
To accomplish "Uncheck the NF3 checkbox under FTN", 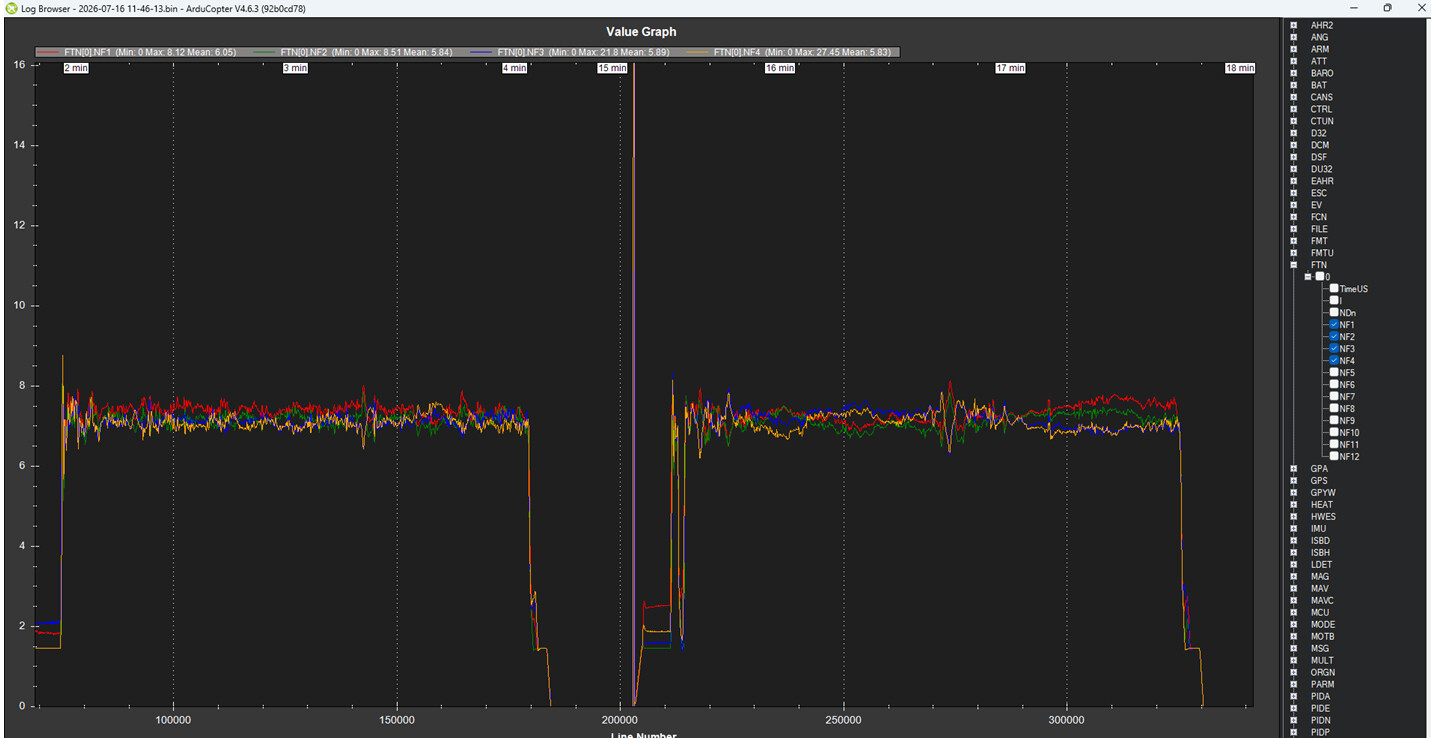I will click(x=1334, y=349).
